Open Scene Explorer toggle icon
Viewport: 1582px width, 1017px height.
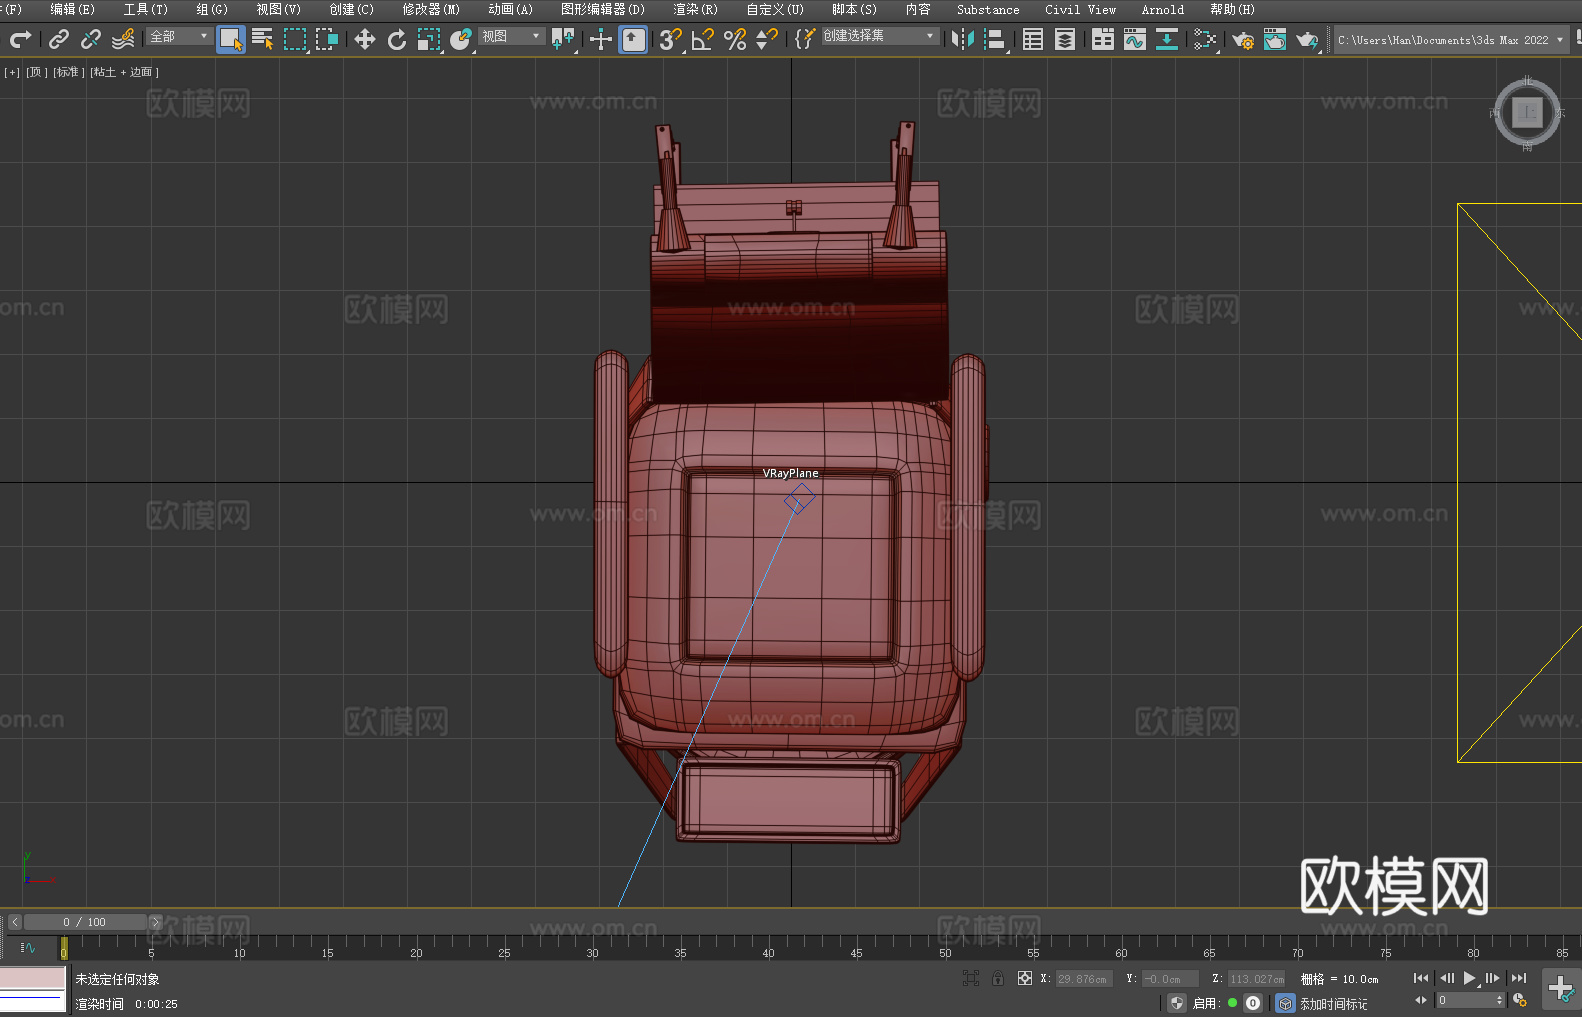1033,39
